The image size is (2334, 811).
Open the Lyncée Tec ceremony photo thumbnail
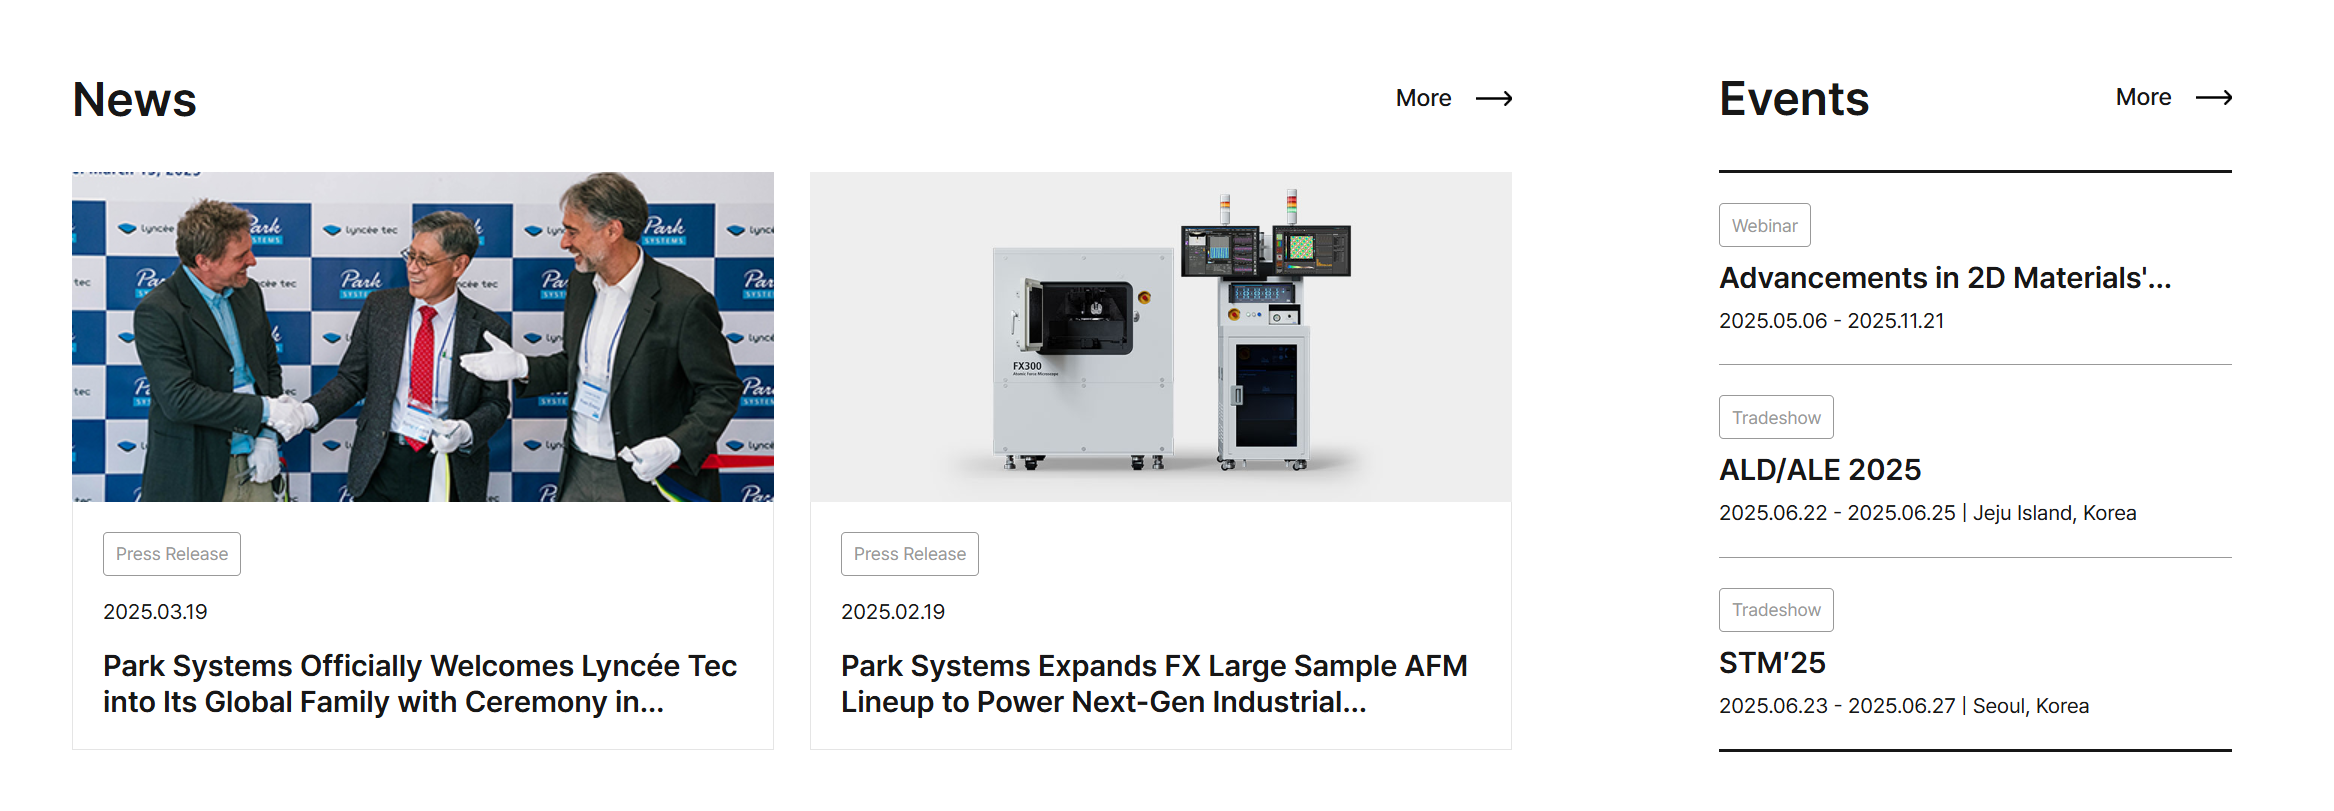[423, 337]
